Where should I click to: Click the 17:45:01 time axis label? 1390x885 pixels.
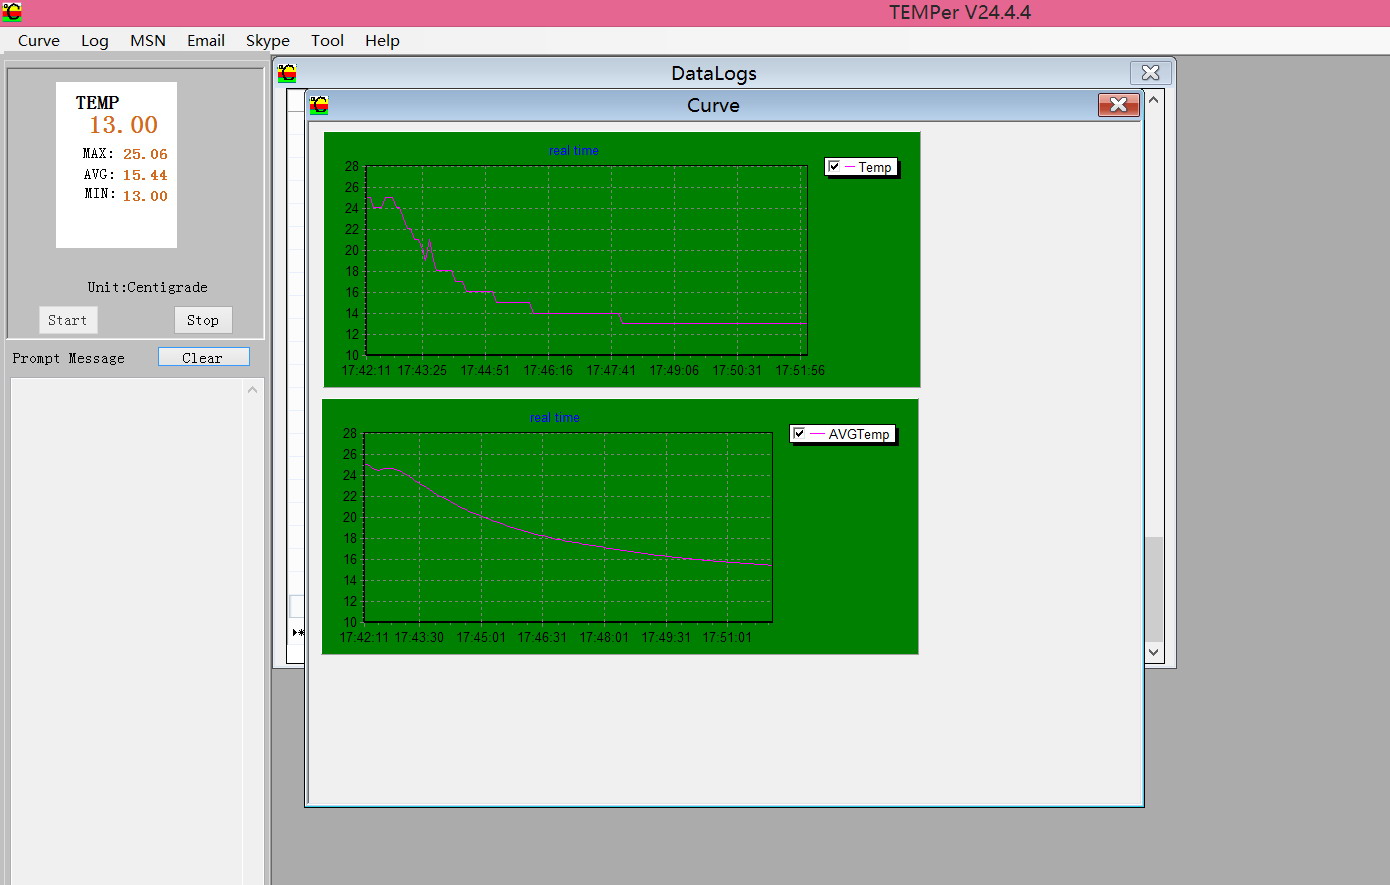tap(481, 637)
